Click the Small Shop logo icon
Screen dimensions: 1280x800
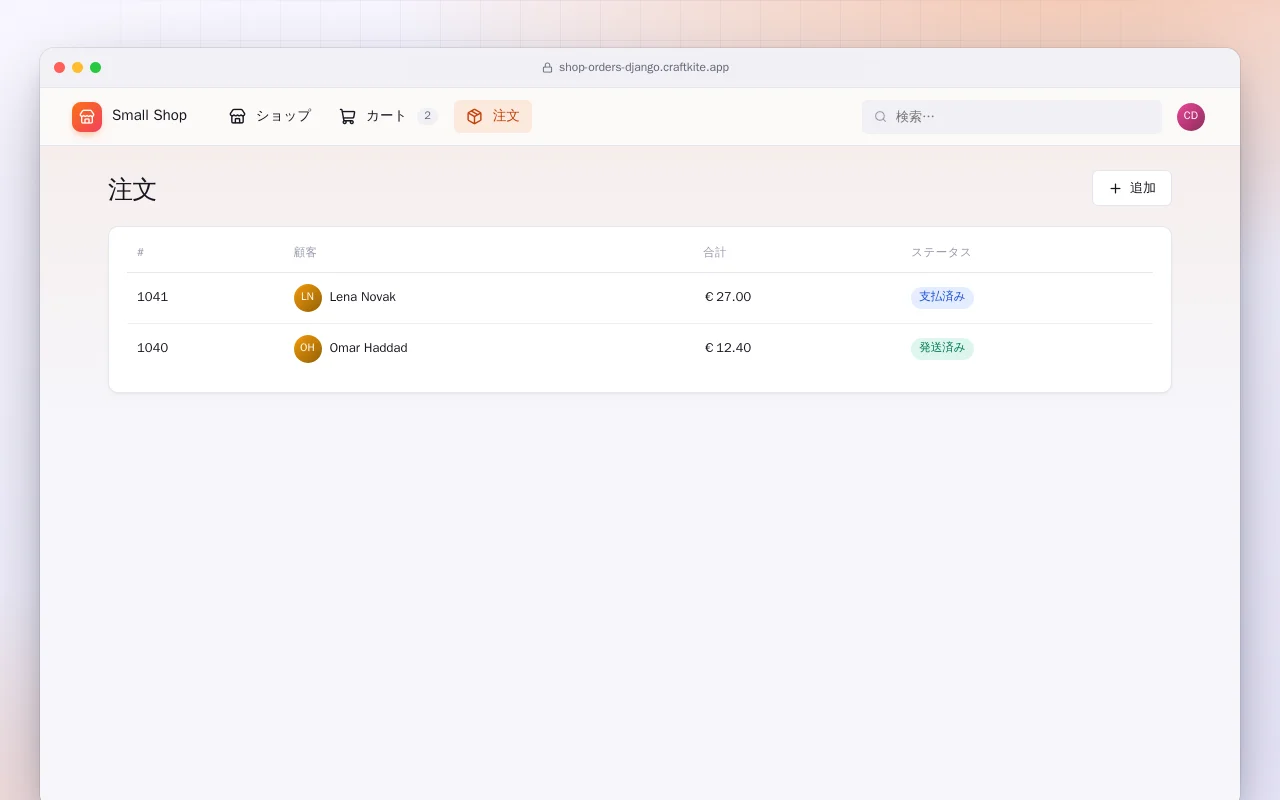[x=87, y=117]
